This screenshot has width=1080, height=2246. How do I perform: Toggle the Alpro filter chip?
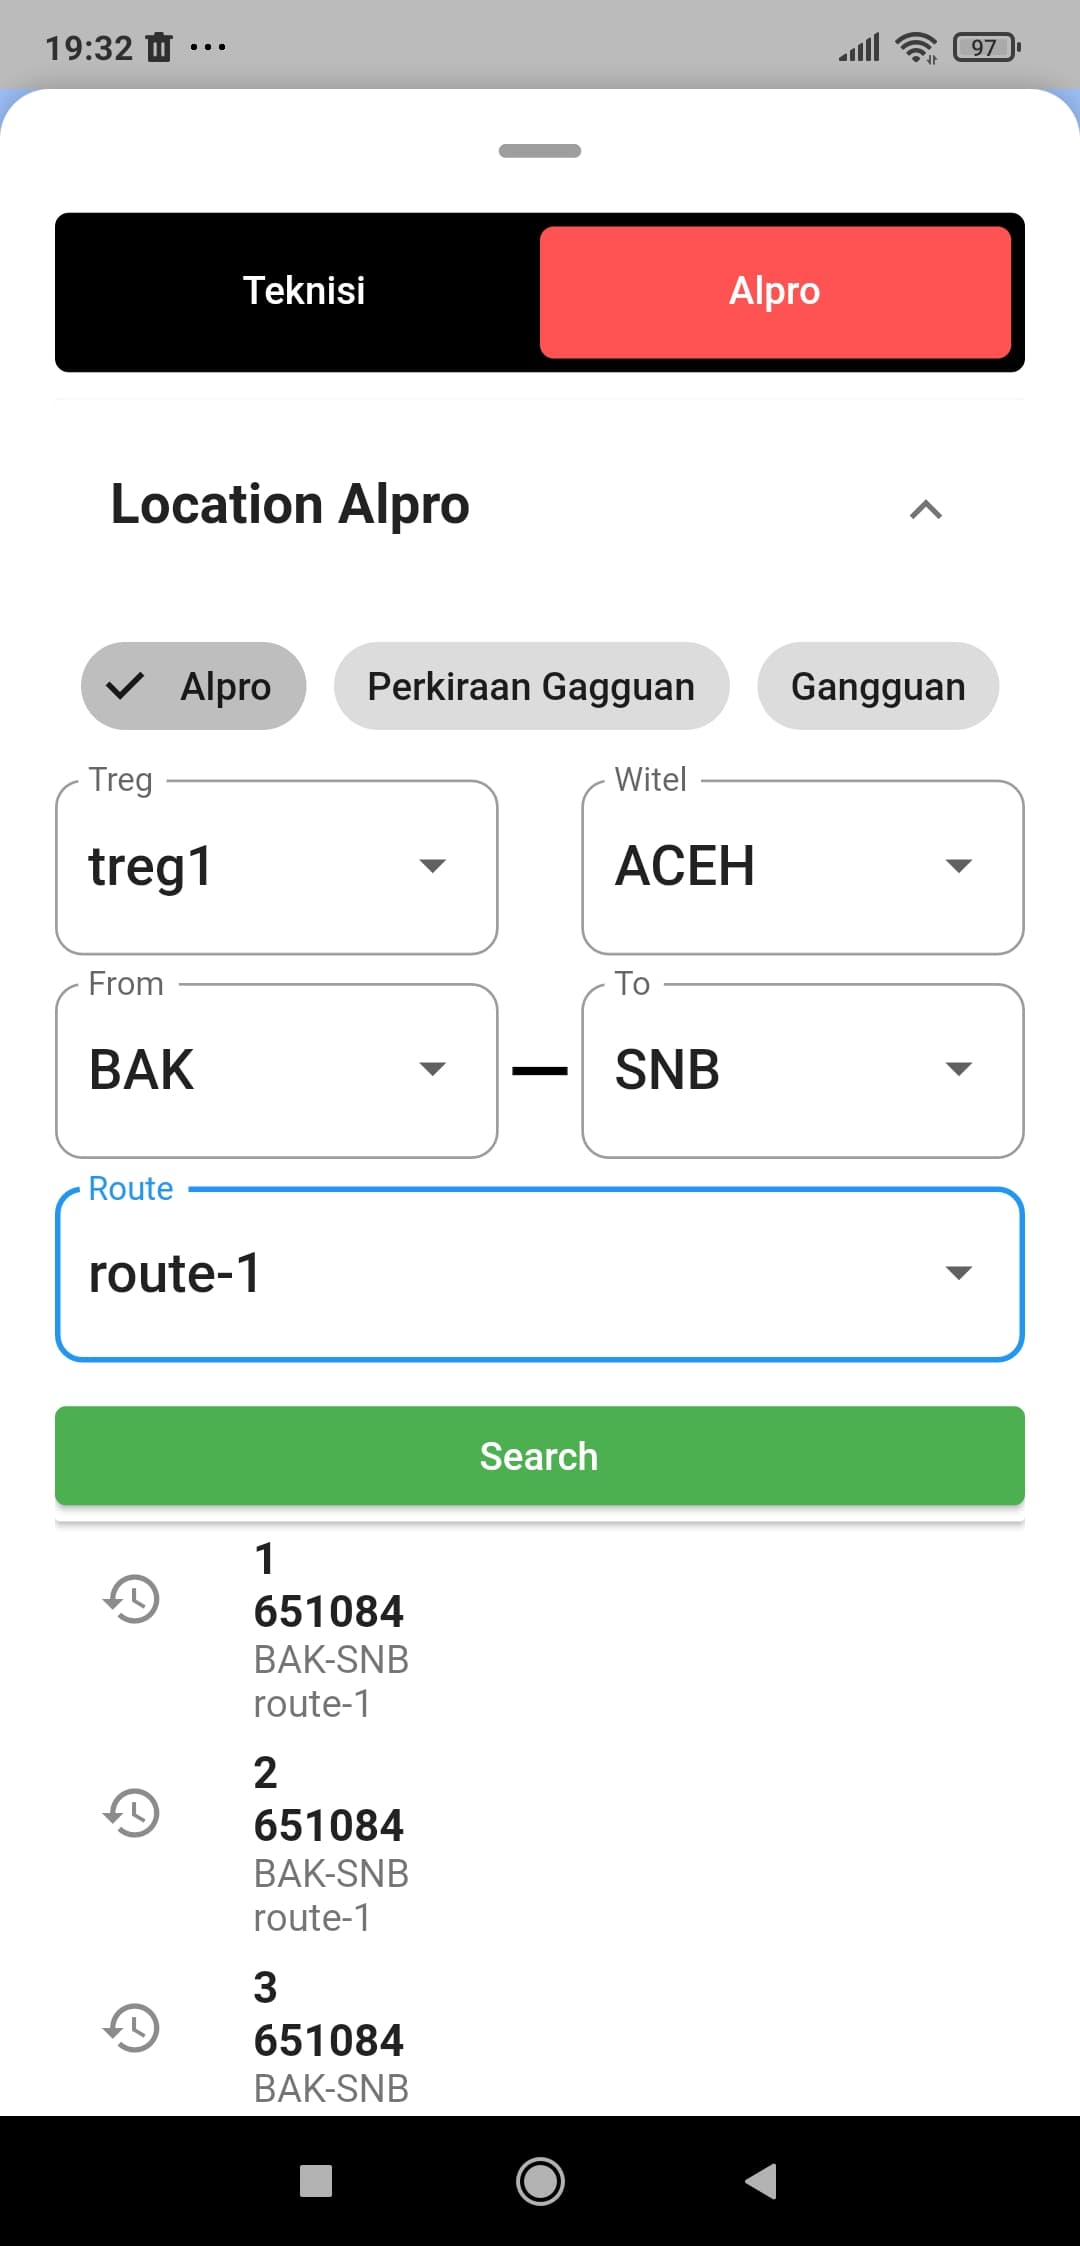click(x=193, y=686)
